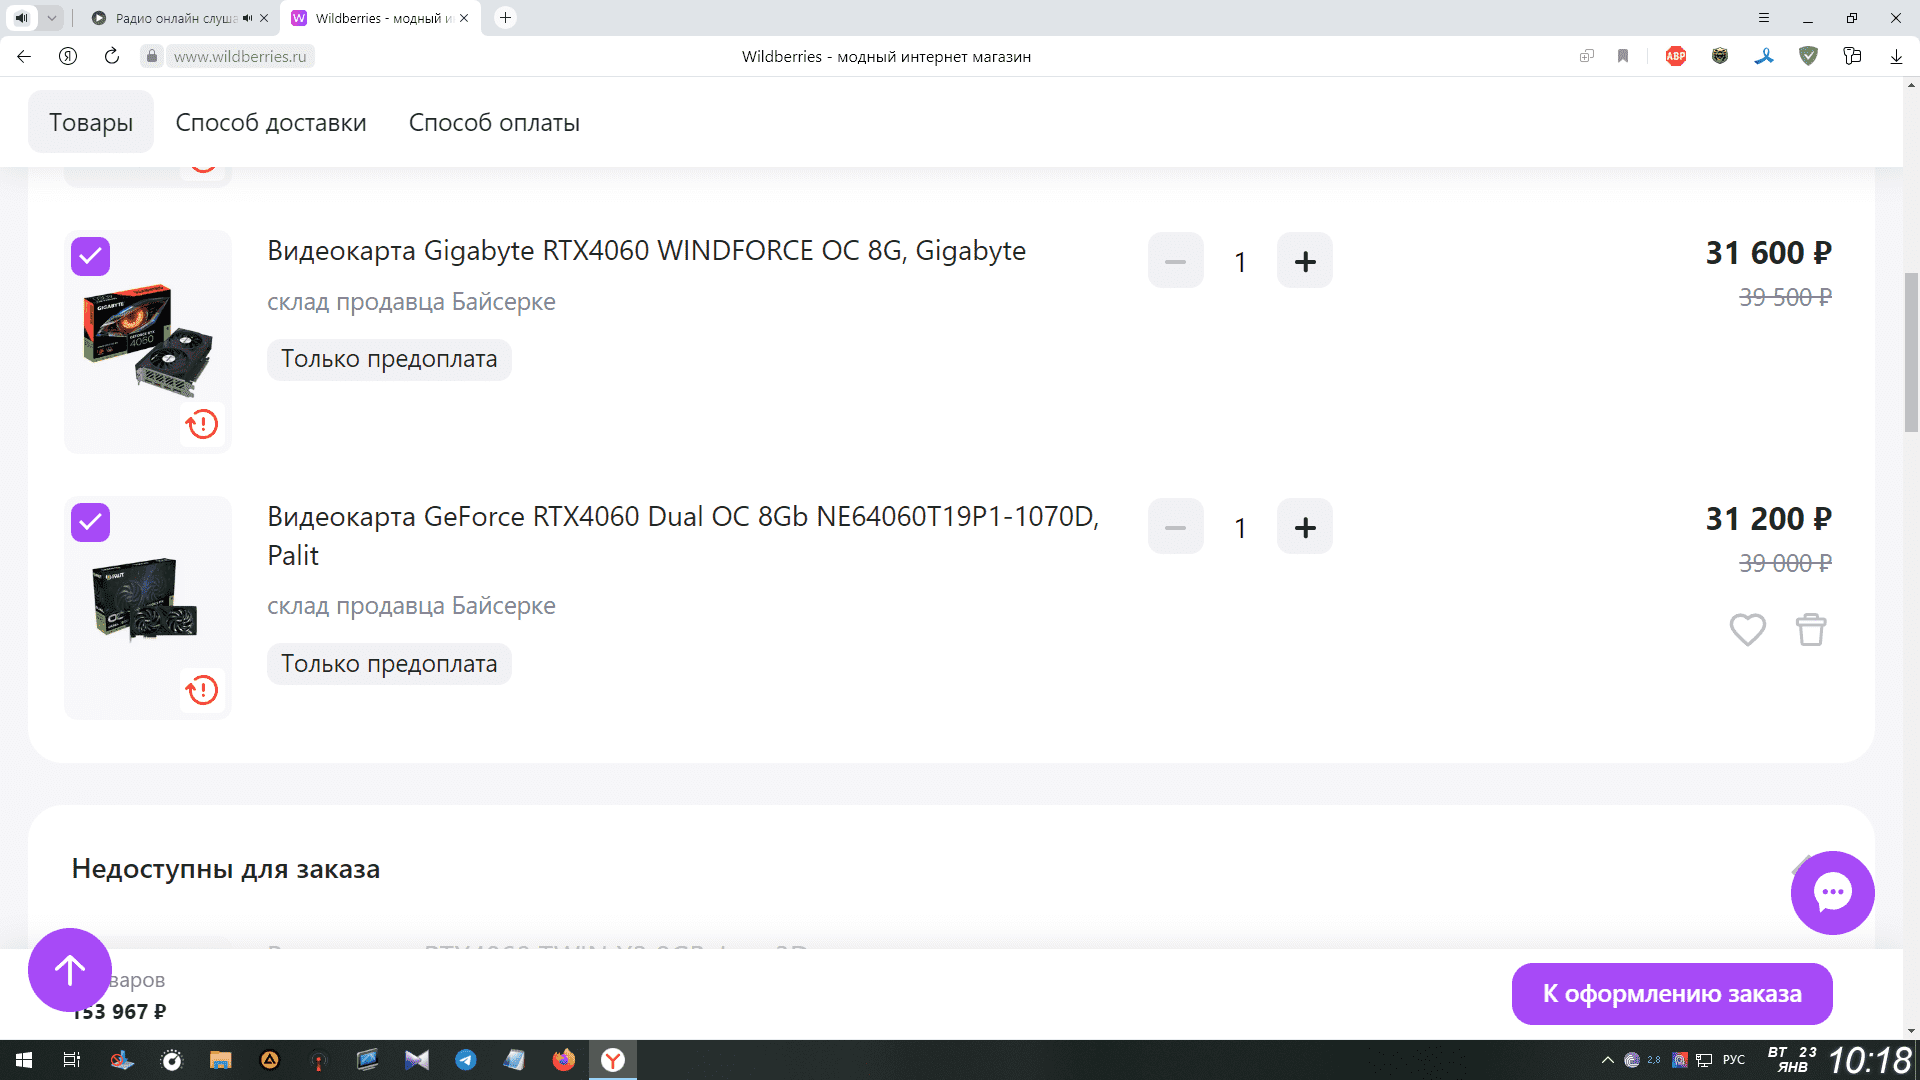This screenshot has width=1920, height=1080.
Task: Open Видеокарта Gigabyte RTX4060 WINDFORCE product link
Action: [646, 251]
